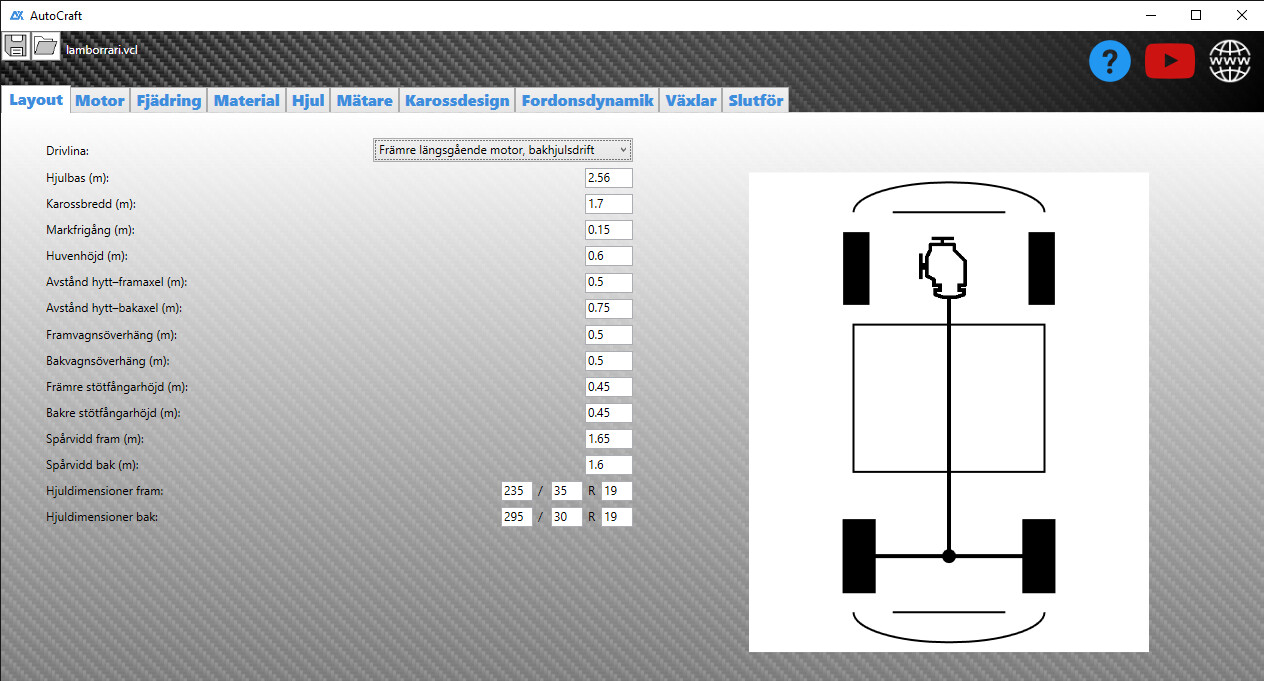Click the save floppy disk icon
The image size is (1264, 681).
pos(16,46)
